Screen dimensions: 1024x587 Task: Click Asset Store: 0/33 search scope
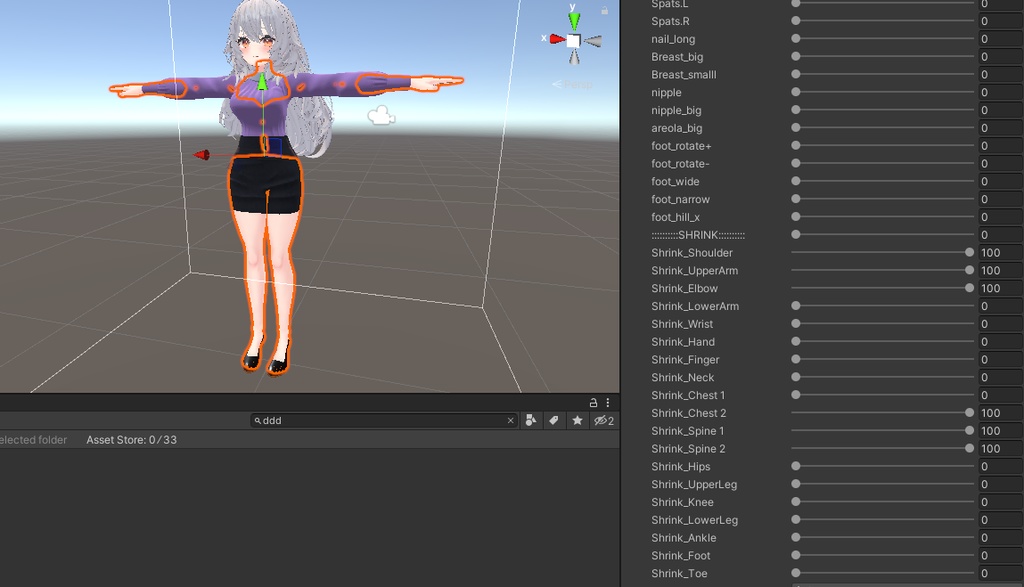[x=131, y=440]
